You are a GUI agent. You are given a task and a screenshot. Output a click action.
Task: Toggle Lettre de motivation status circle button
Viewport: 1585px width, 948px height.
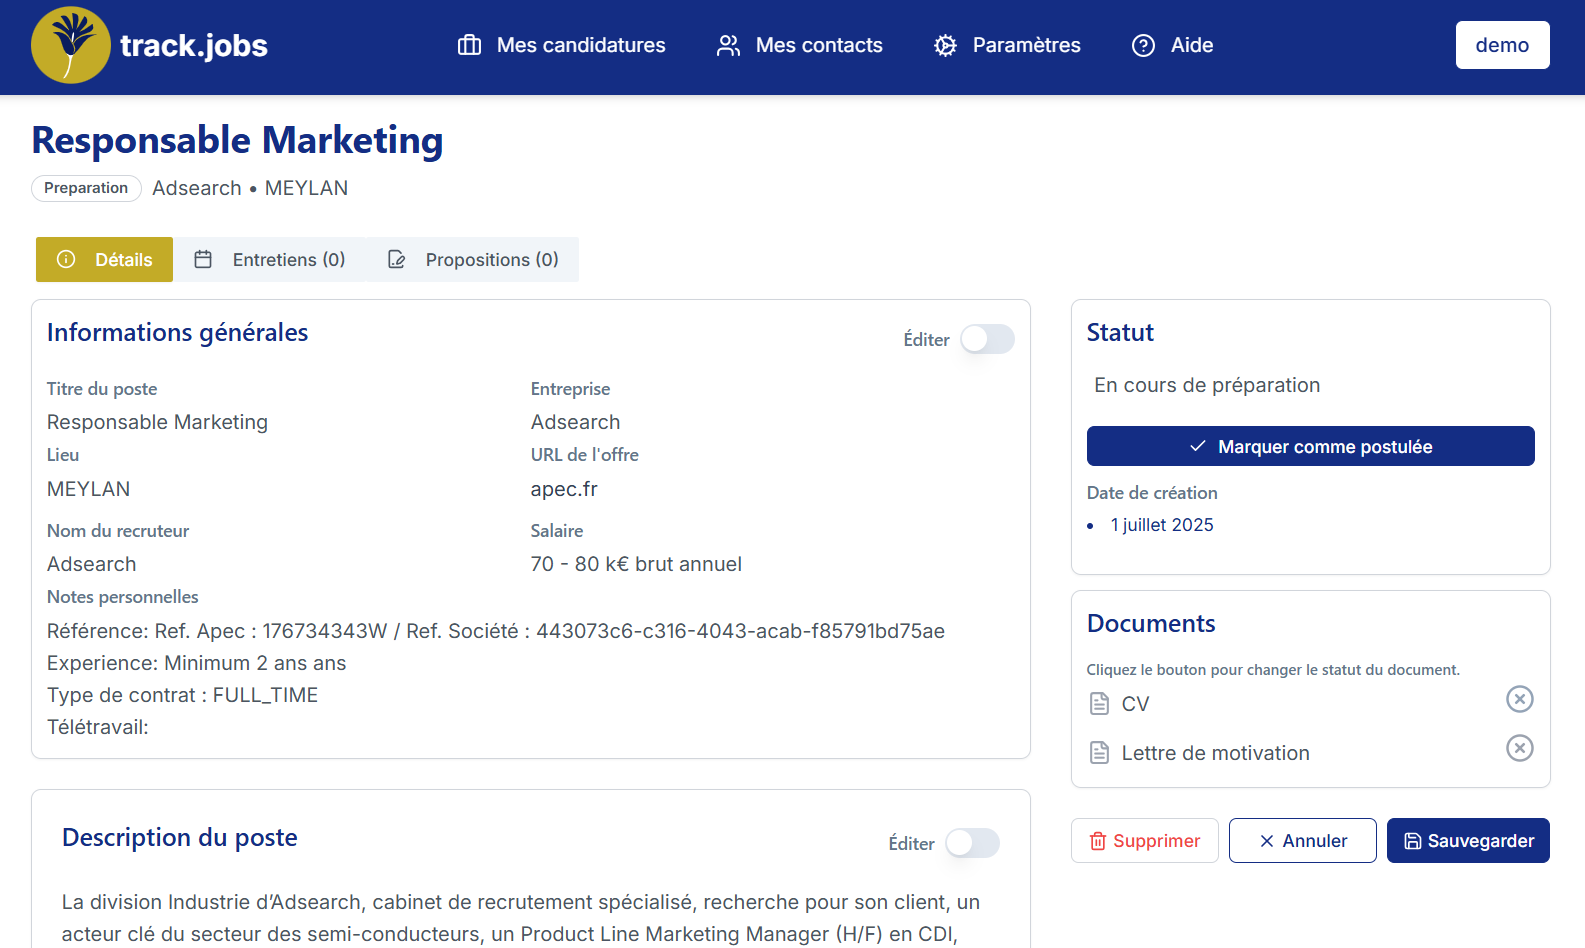tap(1519, 748)
